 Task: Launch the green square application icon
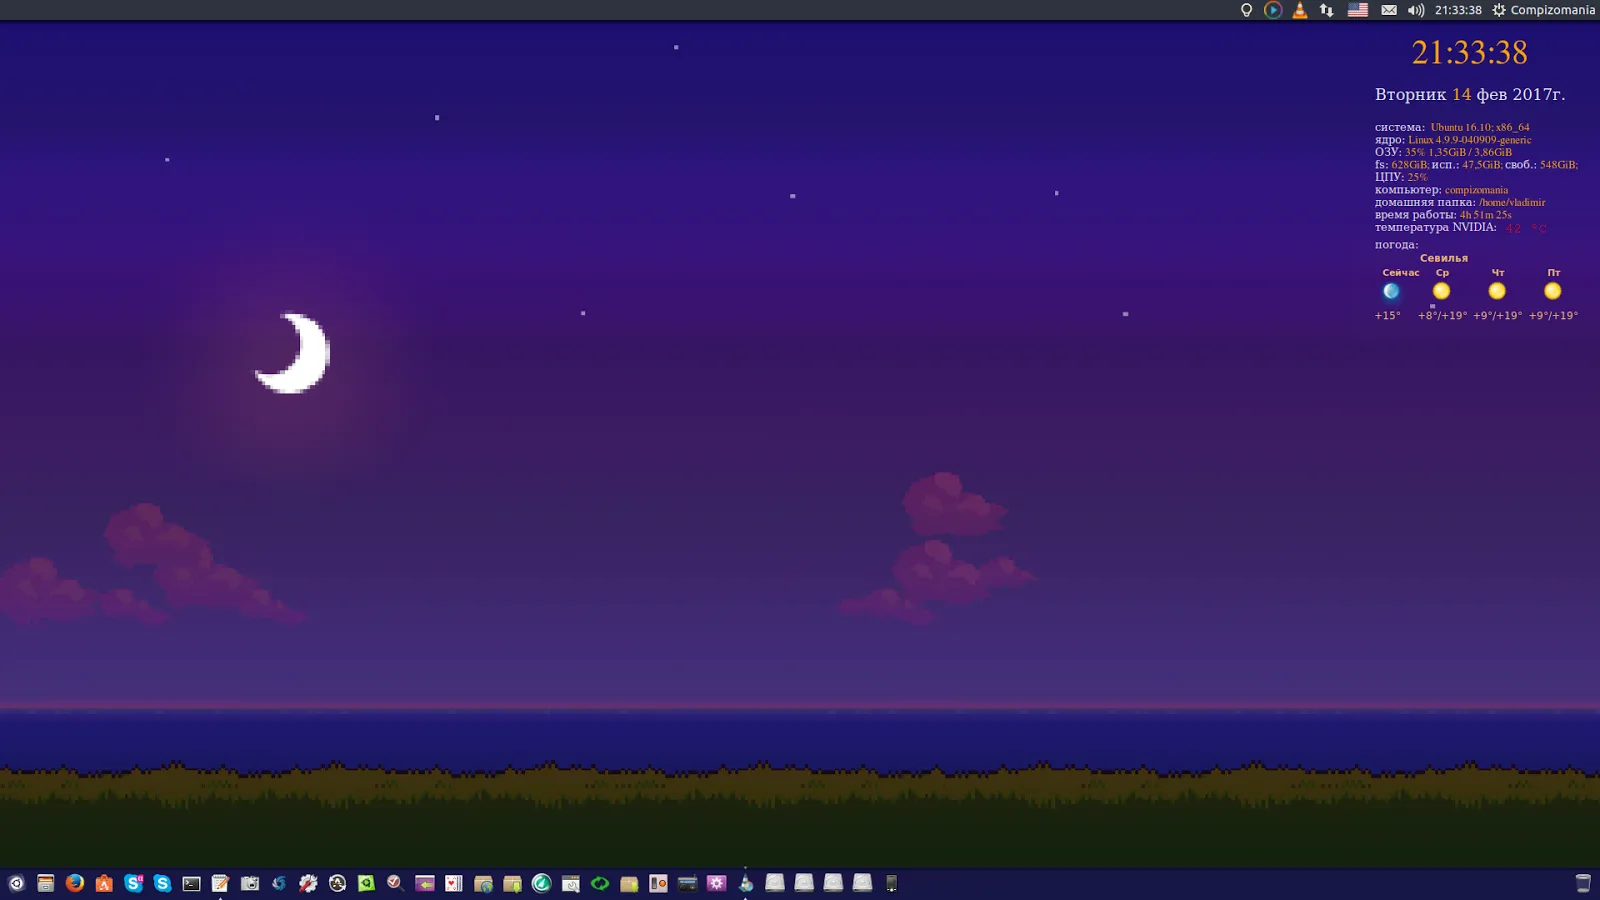pyautogui.click(x=366, y=883)
